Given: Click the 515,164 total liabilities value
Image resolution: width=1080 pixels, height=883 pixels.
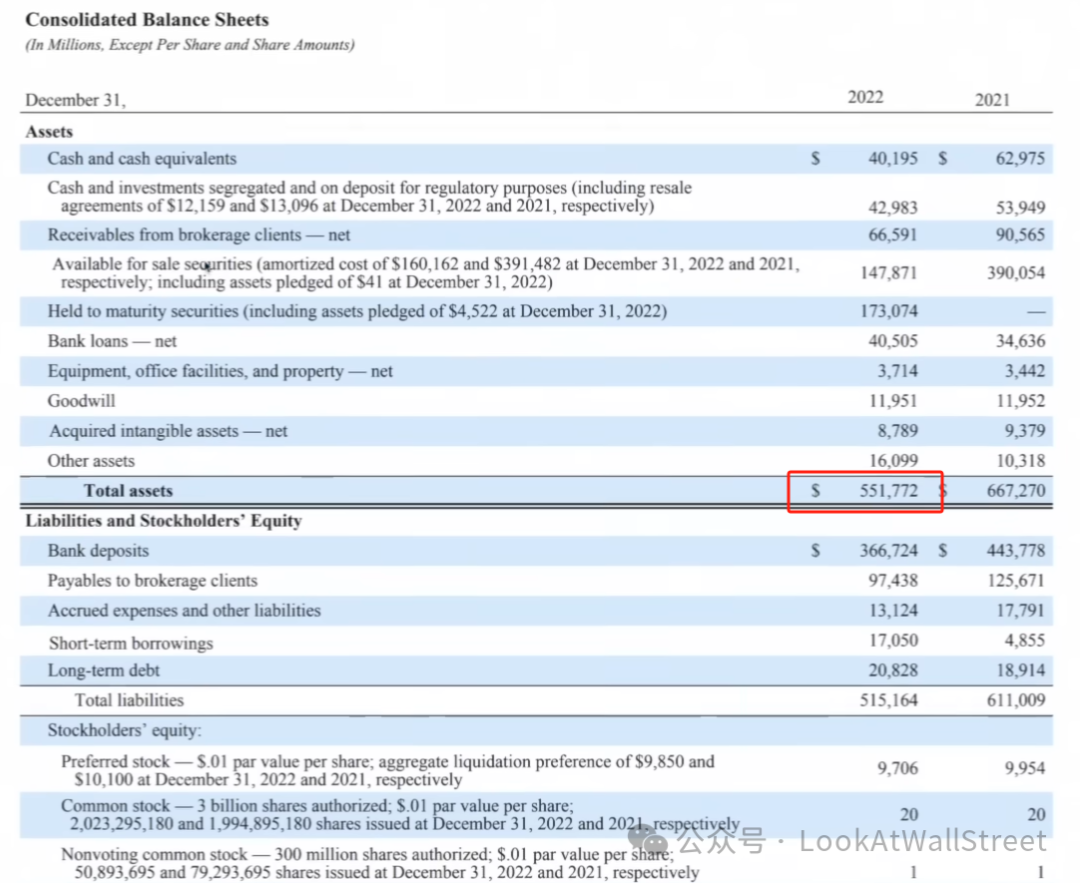Looking at the screenshot, I should pyautogui.click(x=889, y=700).
